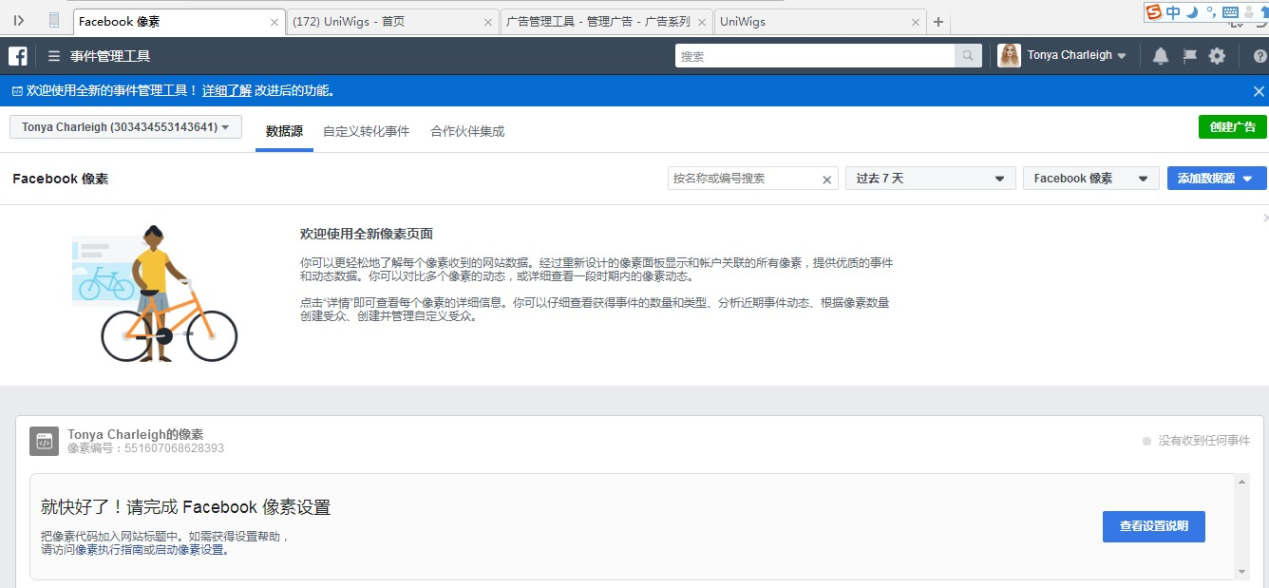Screen dimensions: 1269x588
Task: Switch to the 自定义转化事件 tab
Action: pyautogui.click(x=366, y=131)
